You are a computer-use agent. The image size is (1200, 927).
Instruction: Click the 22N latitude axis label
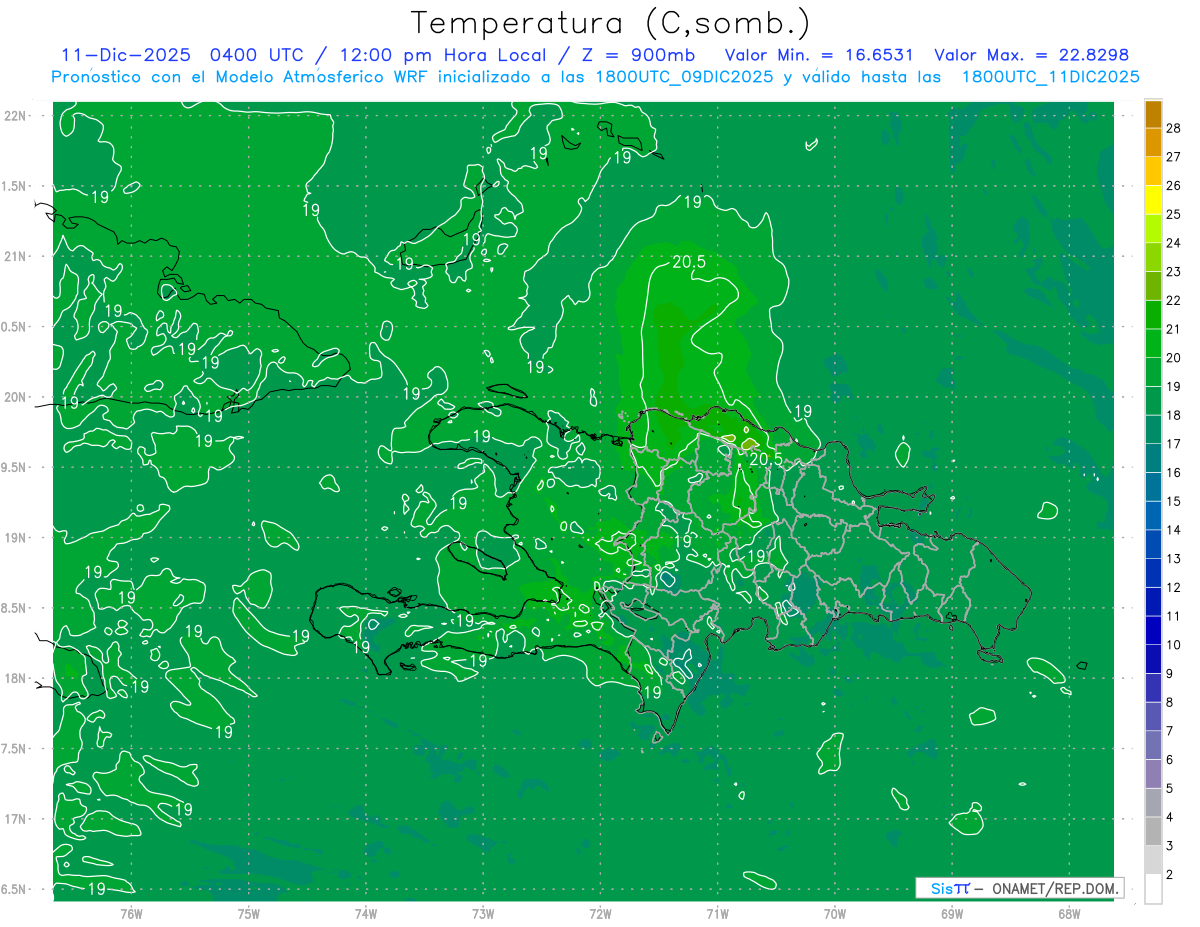(x=16, y=116)
